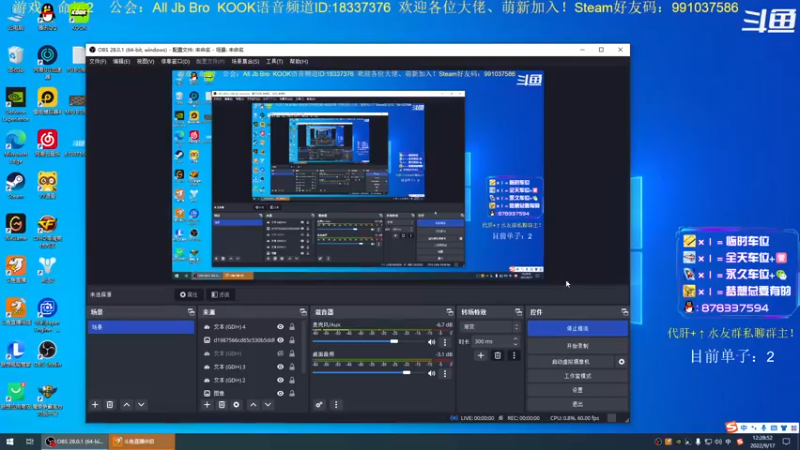Mute the 桌面音频 speaker icon
800x450 pixels.
coord(432,373)
